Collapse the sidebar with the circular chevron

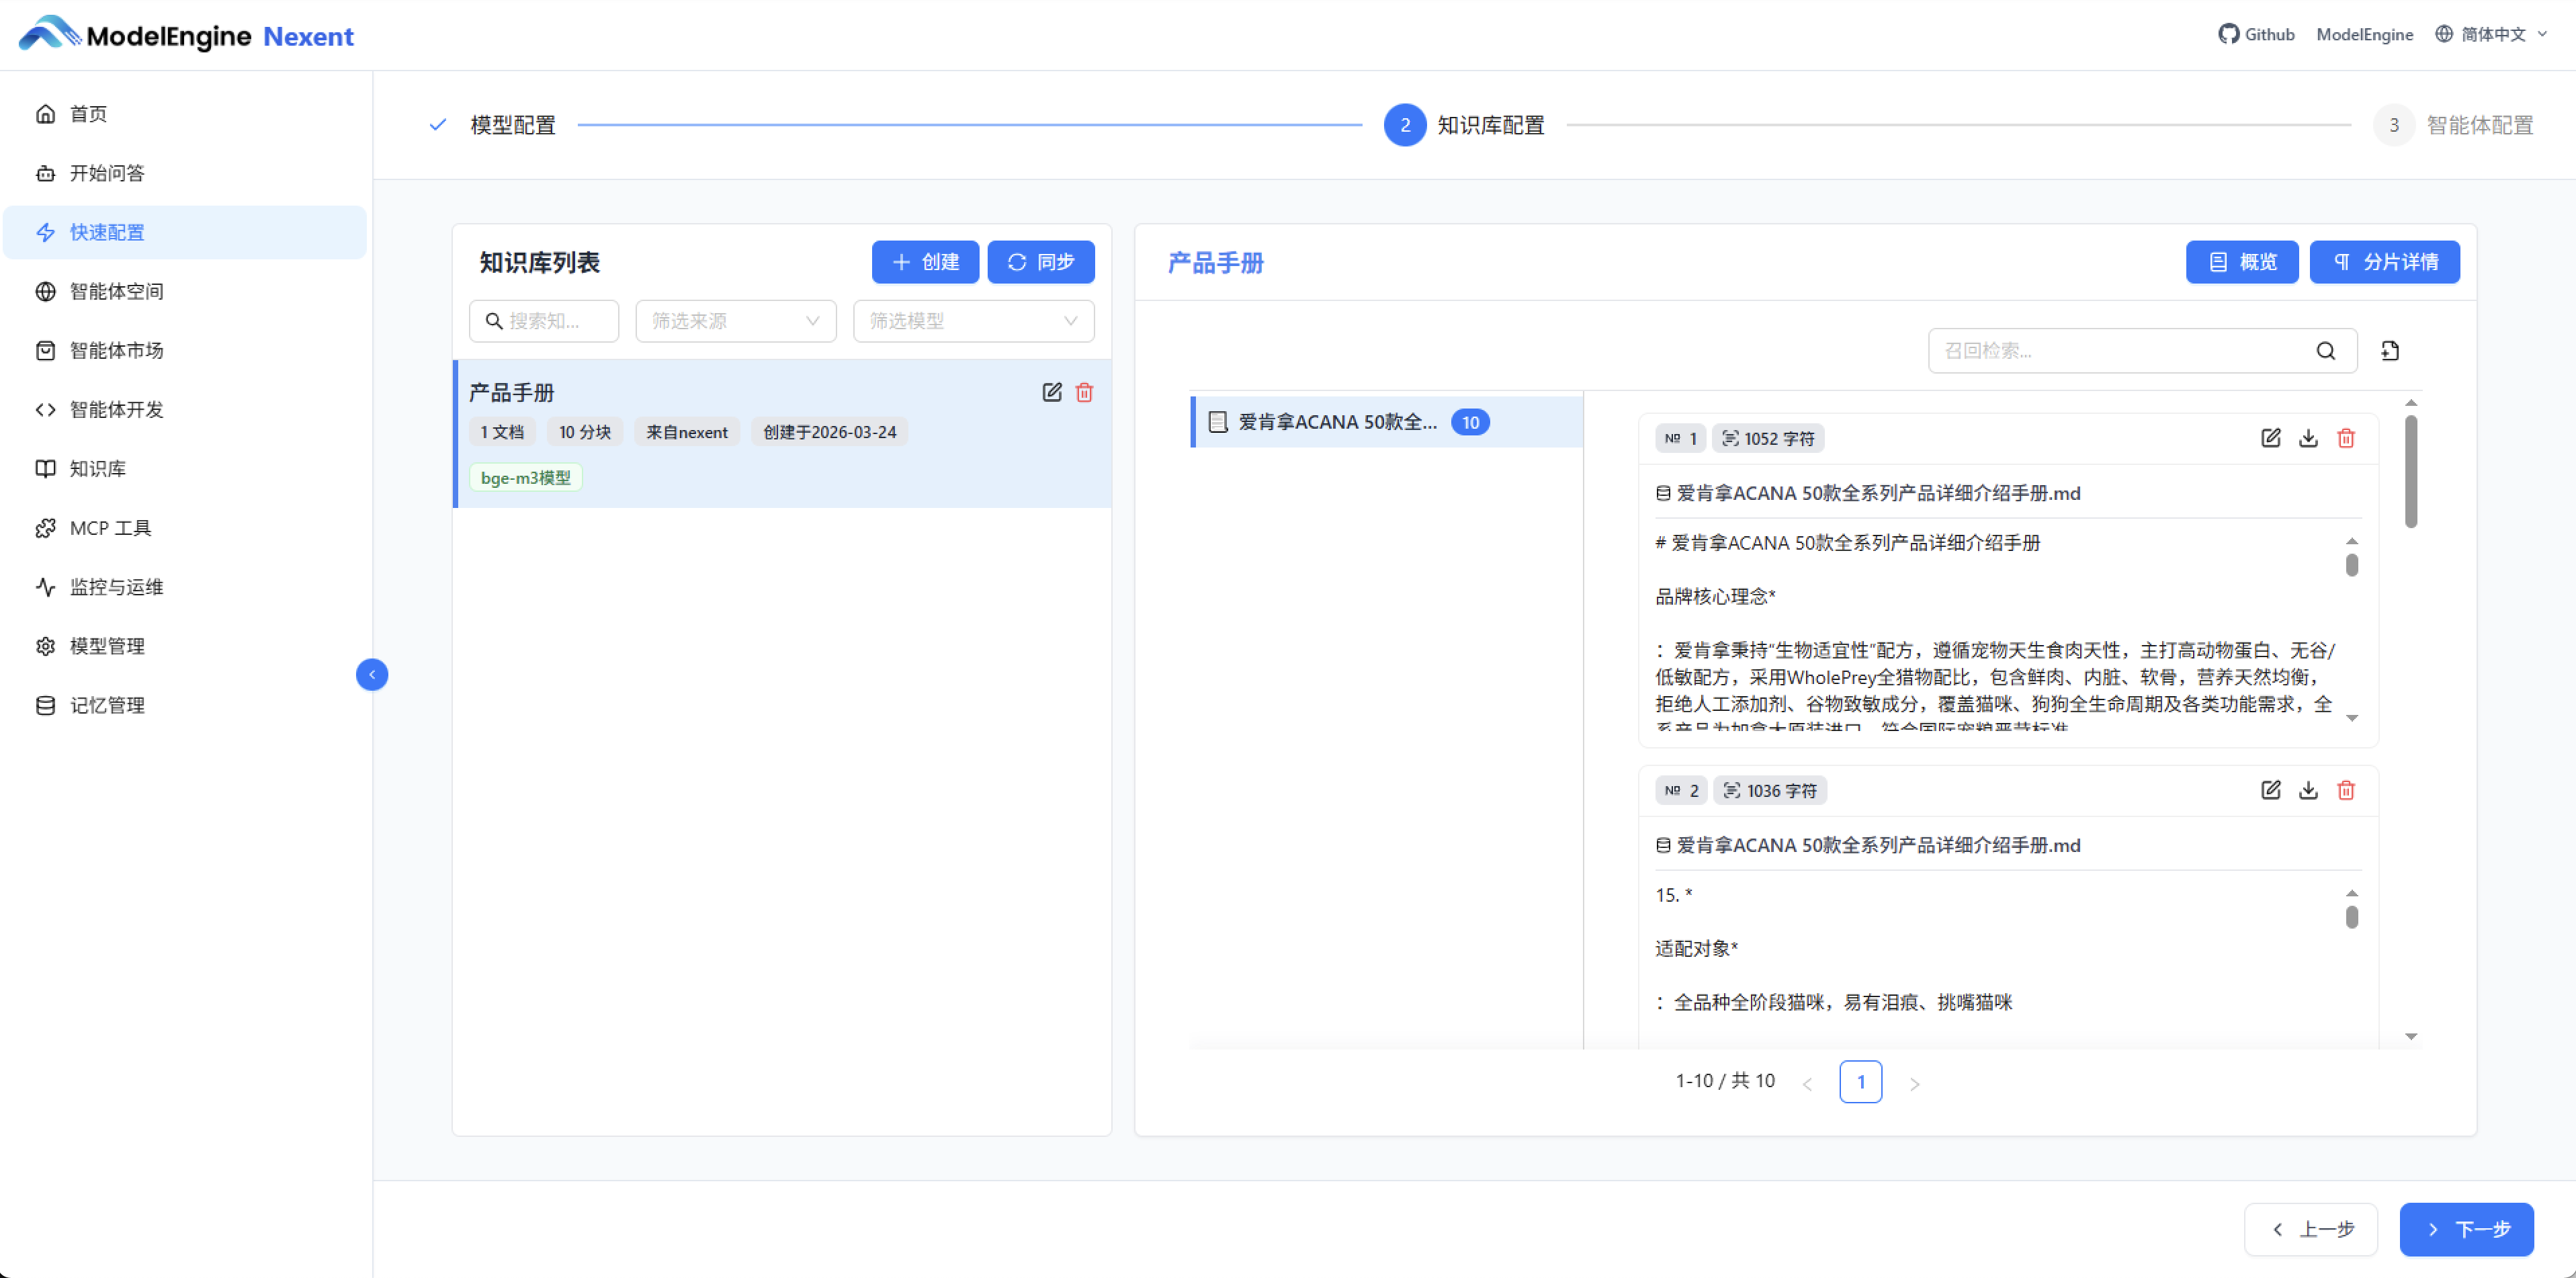[372, 675]
